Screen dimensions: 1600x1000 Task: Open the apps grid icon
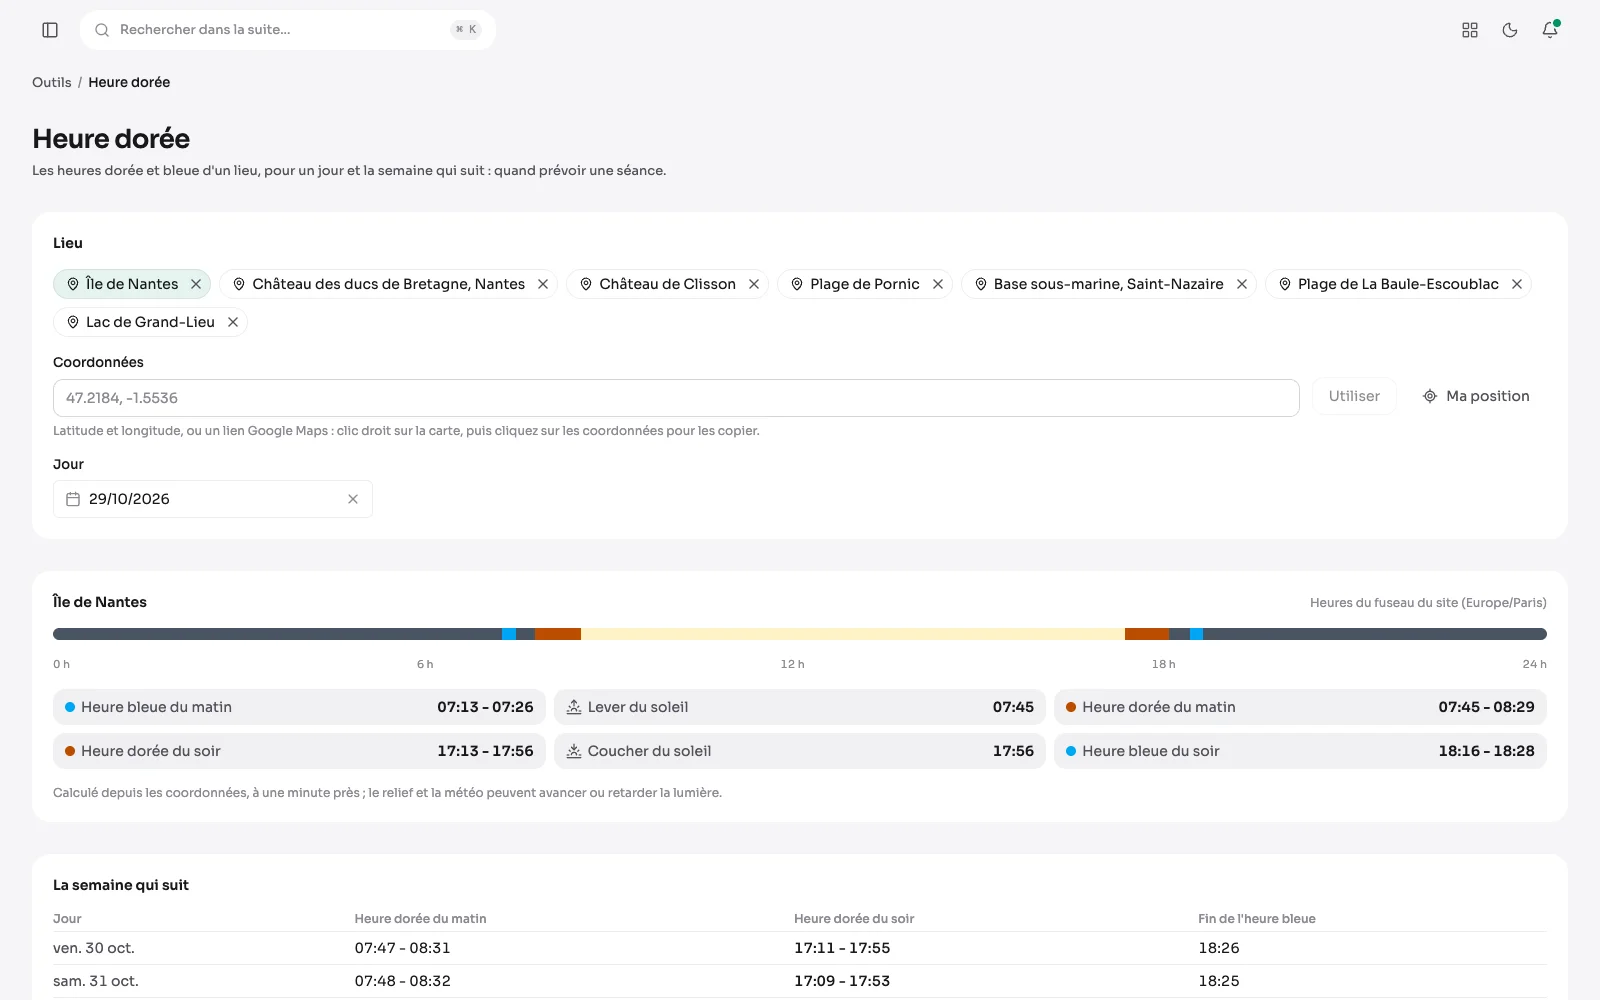pos(1470,30)
